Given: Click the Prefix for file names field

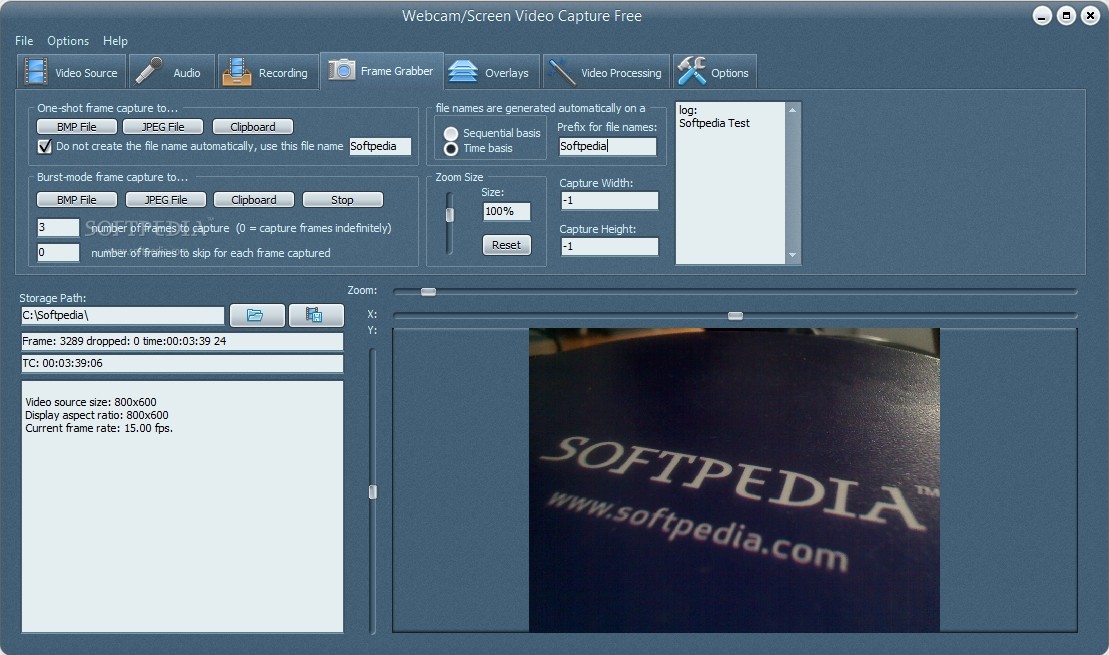Looking at the screenshot, I should pyautogui.click(x=608, y=146).
